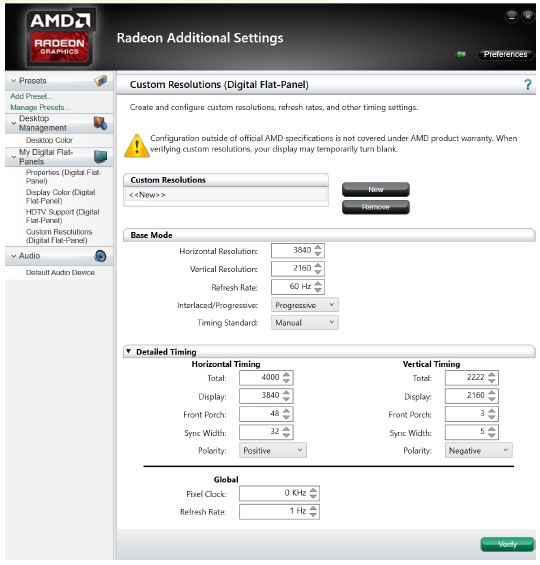The width and height of the screenshot is (540, 565).
Task: Decrease the Vertical Sync Width value
Action: point(492,435)
